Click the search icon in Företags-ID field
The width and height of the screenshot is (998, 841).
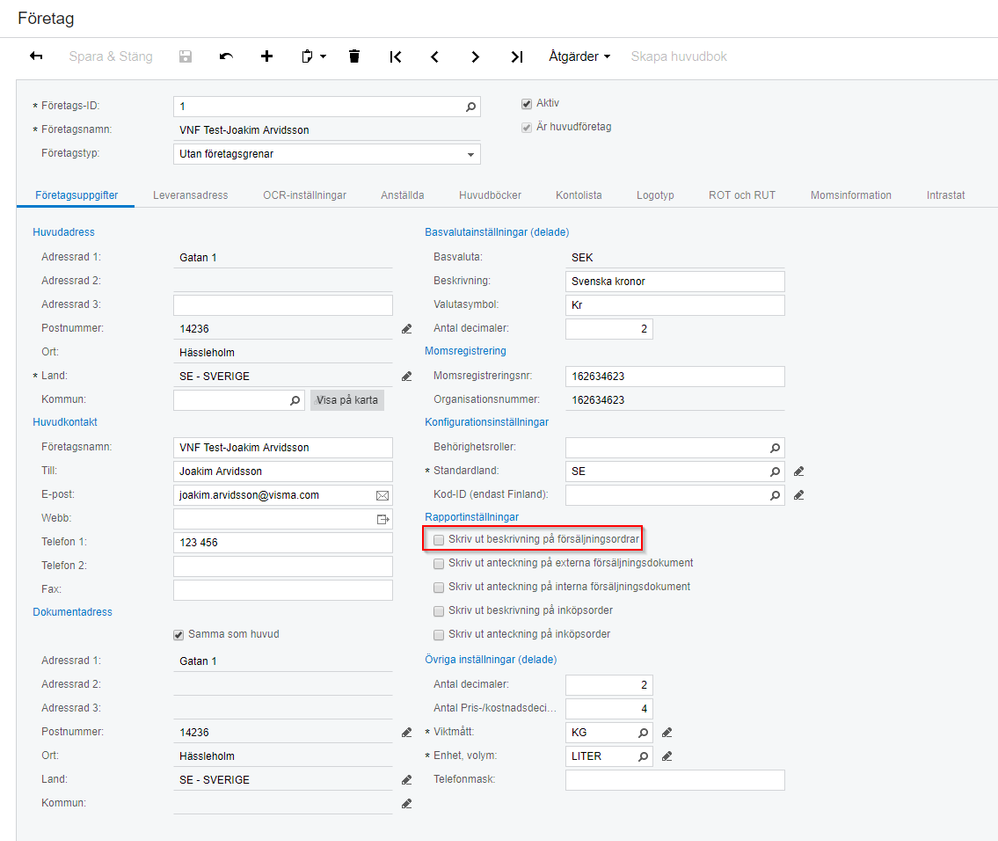[471, 106]
